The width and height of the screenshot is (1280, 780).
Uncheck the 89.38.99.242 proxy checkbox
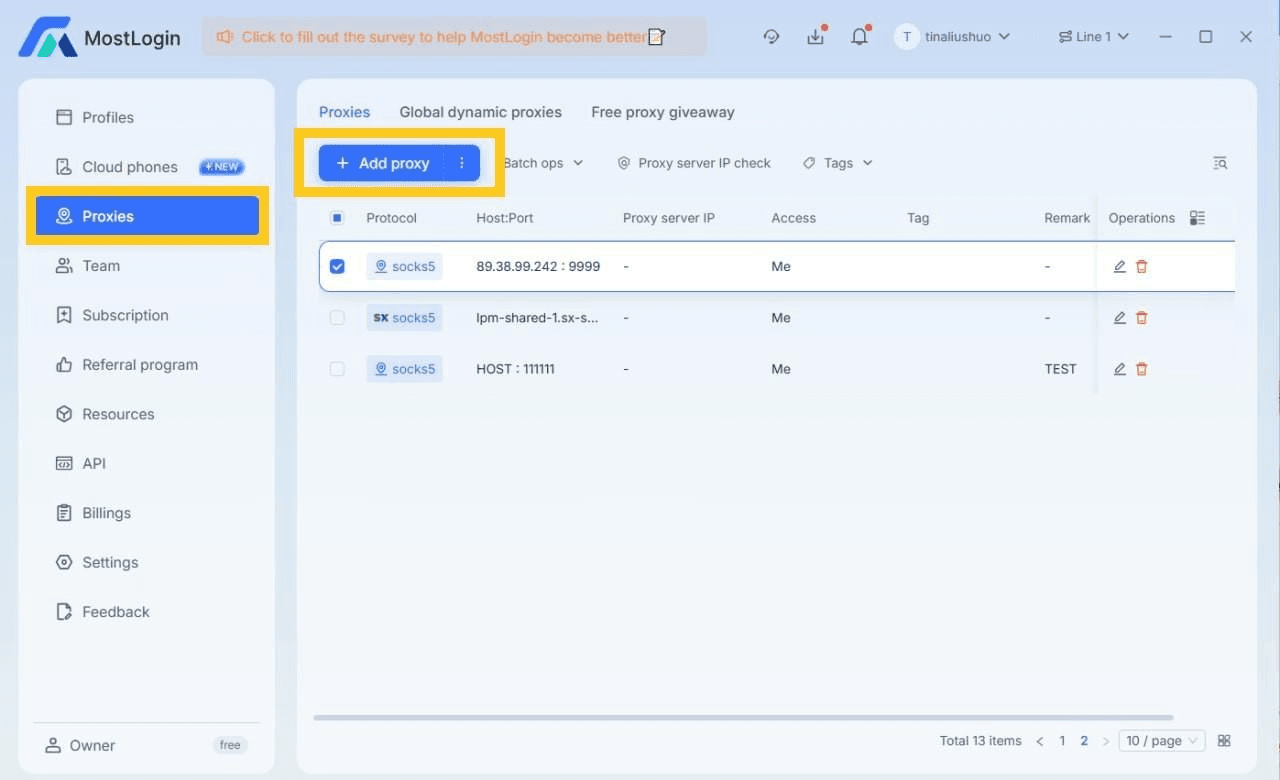[x=337, y=267]
